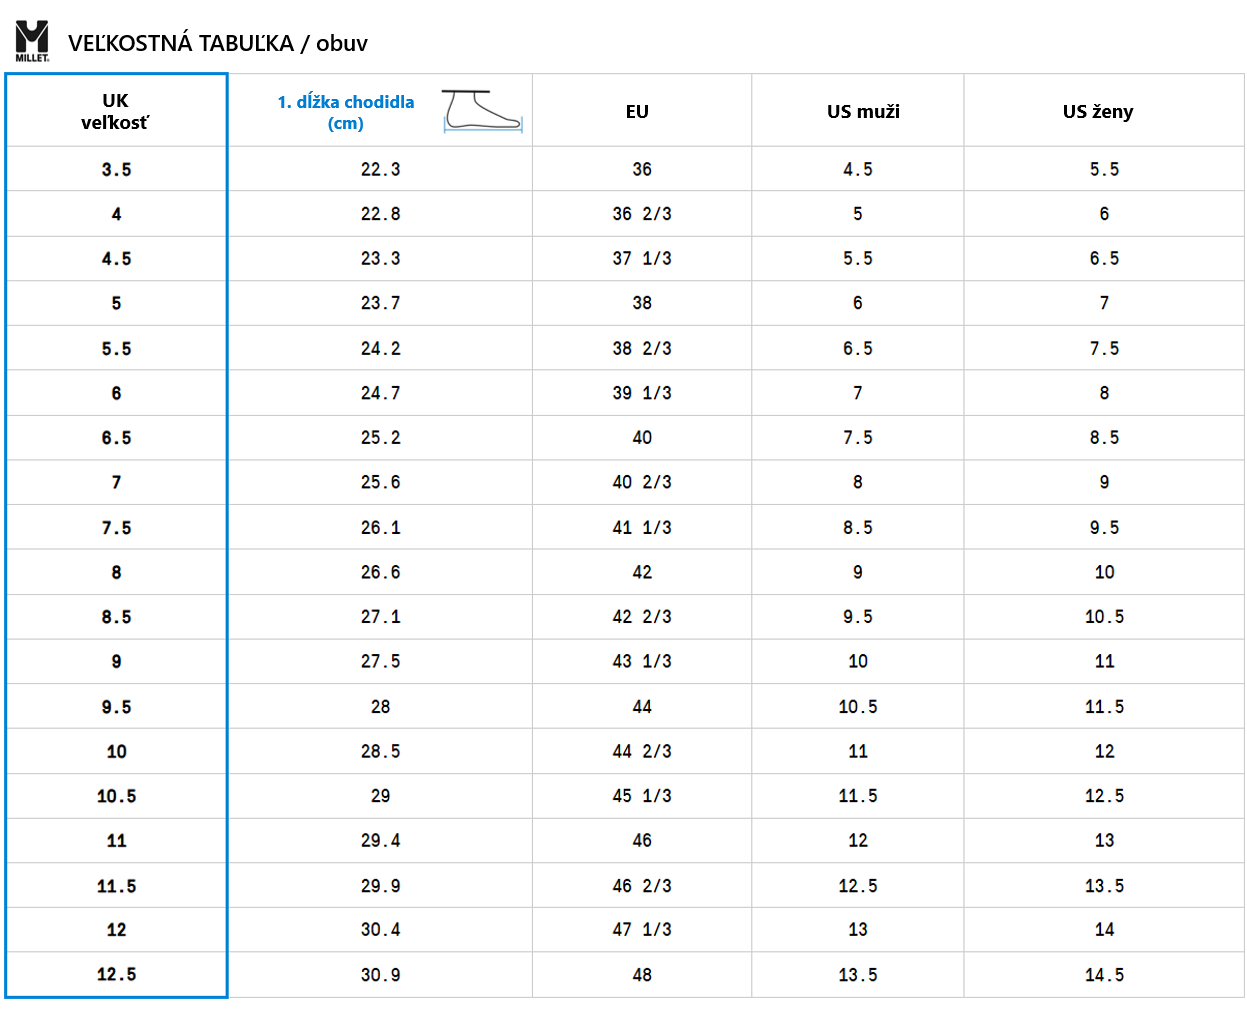This screenshot has width=1247, height=1018.
Task: Select the "UK veľkosť" column header
Action: coord(115,111)
